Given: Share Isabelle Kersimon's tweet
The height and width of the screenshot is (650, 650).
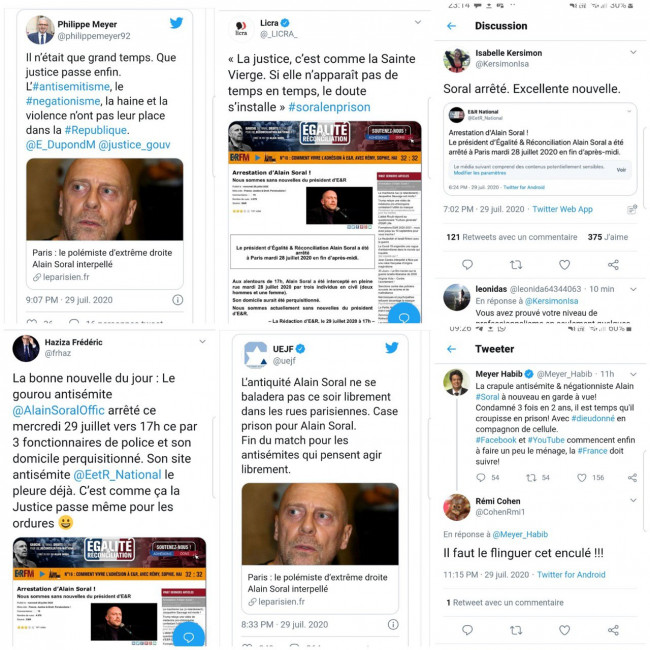Looking at the screenshot, I should click(613, 264).
